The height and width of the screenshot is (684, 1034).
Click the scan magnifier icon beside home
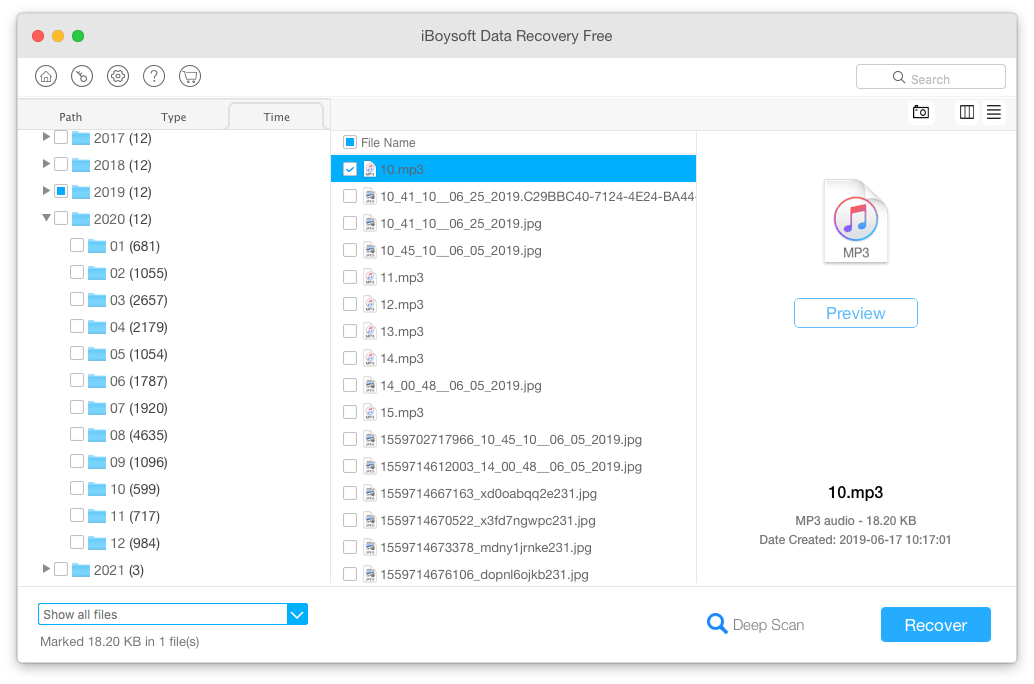coord(82,76)
